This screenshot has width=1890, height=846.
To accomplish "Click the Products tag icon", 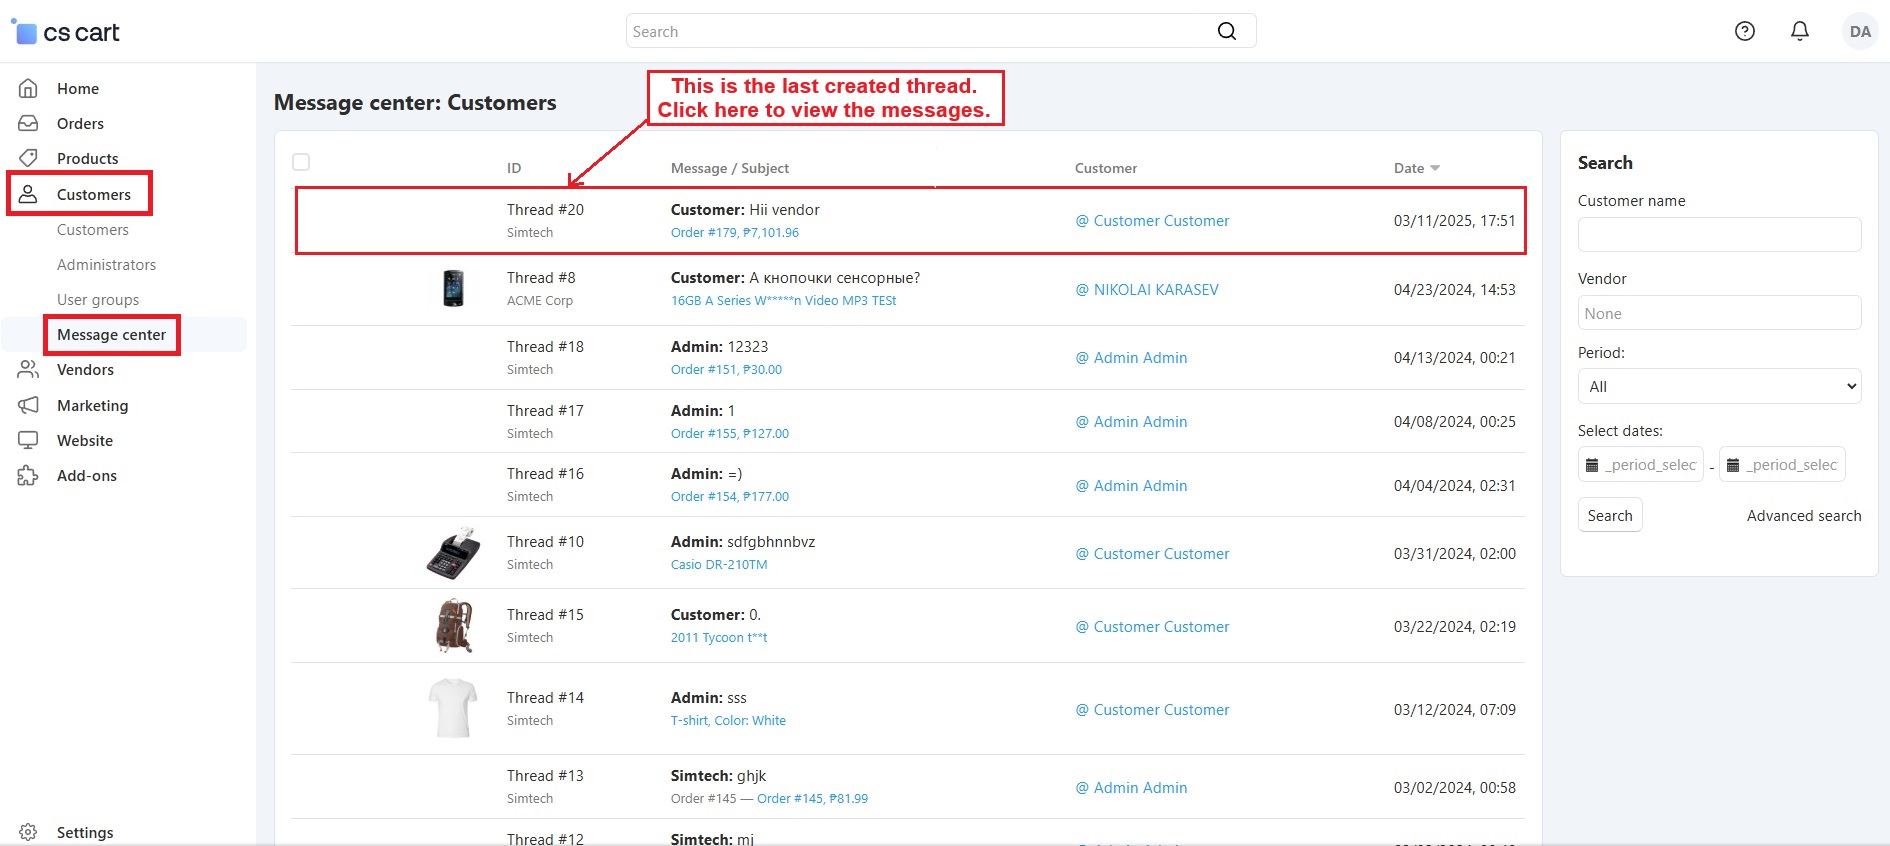I will click(28, 158).
